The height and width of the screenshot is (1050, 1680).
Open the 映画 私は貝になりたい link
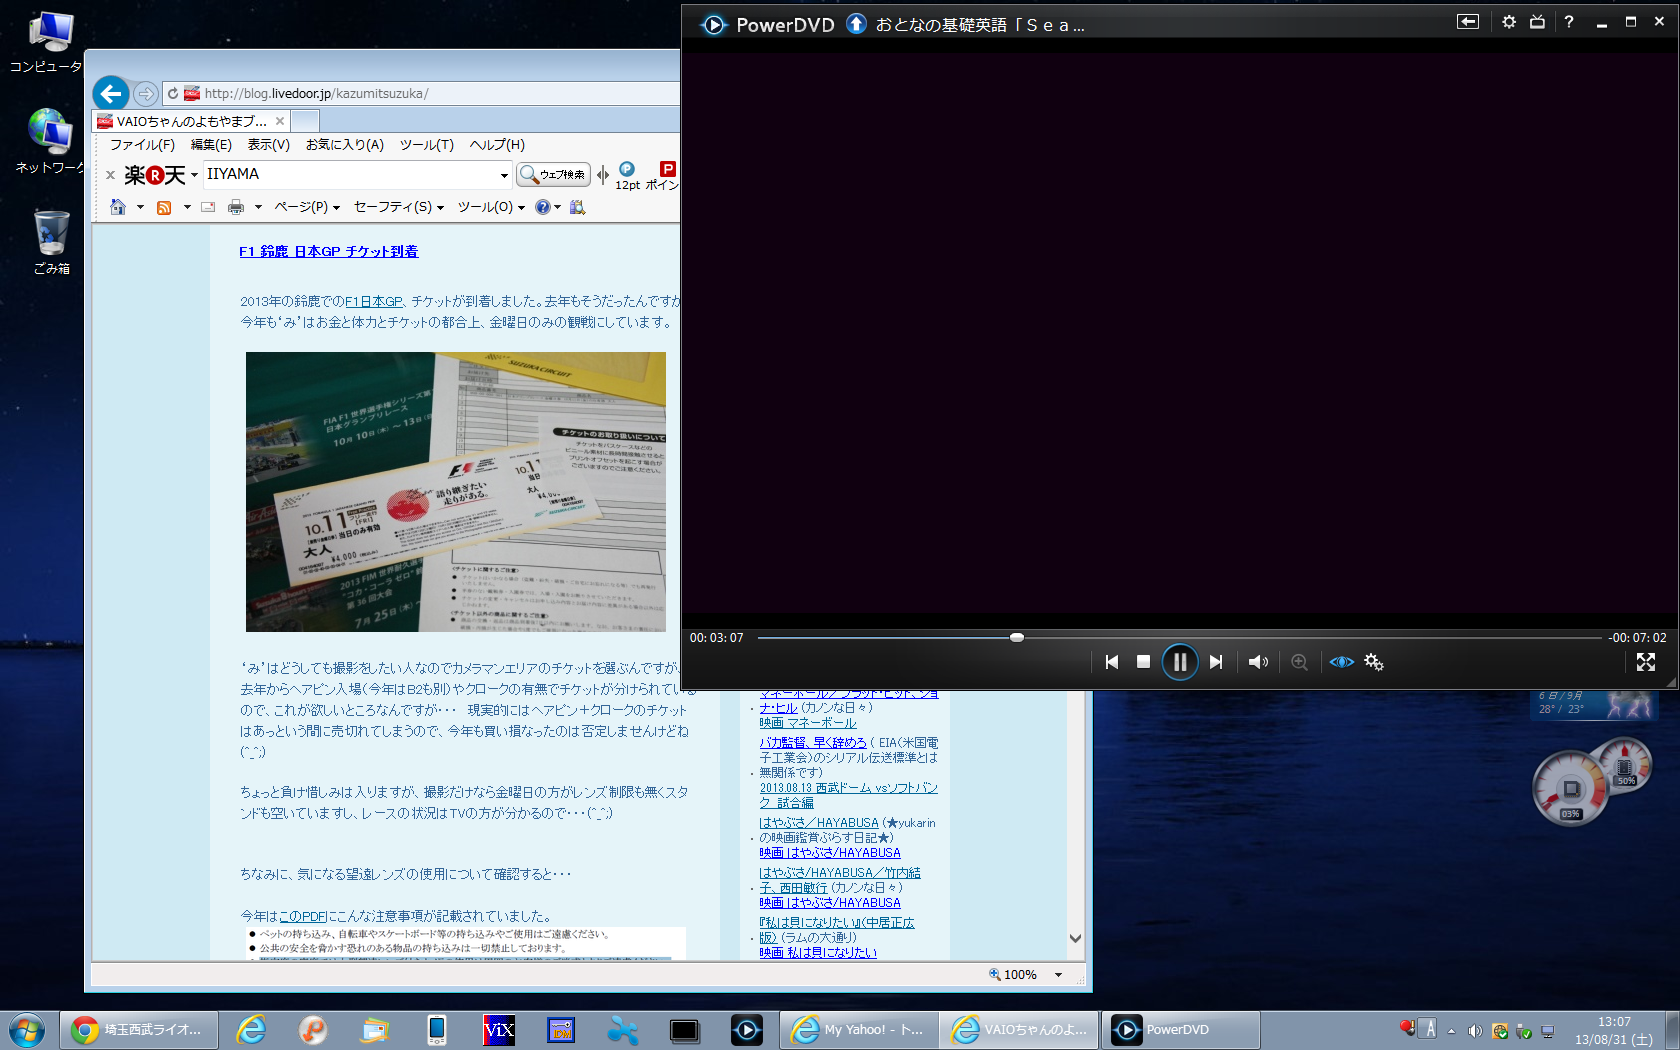point(818,953)
